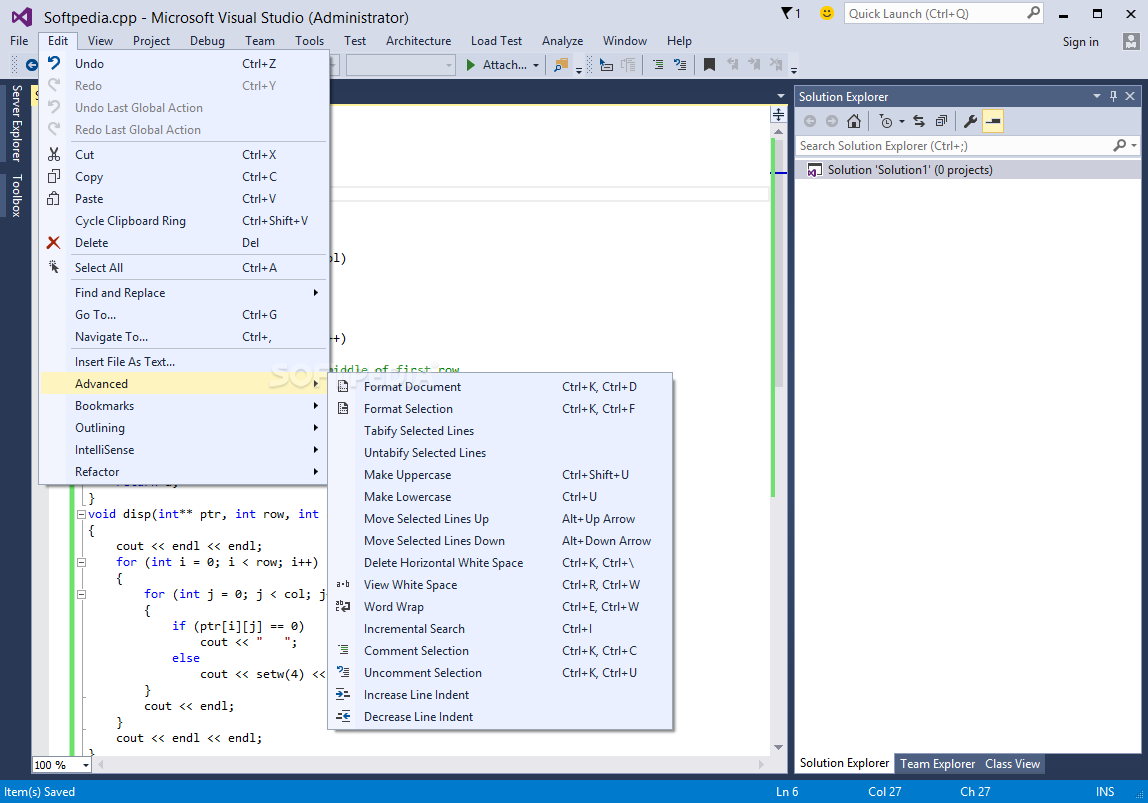The height and width of the screenshot is (803, 1148).
Task: Choose Select All from the Edit menu
Action: click(184, 267)
